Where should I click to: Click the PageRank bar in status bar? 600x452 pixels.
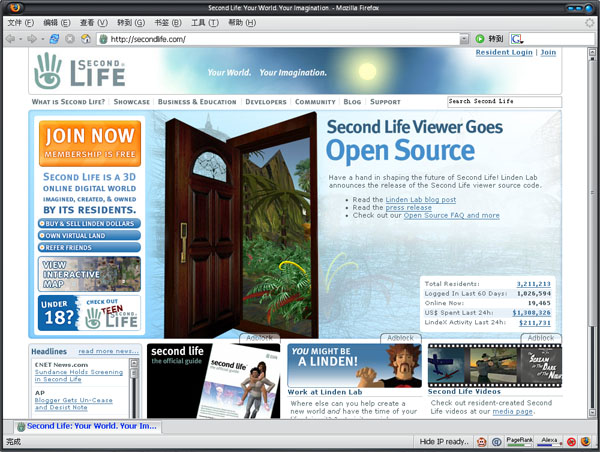click(519, 441)
